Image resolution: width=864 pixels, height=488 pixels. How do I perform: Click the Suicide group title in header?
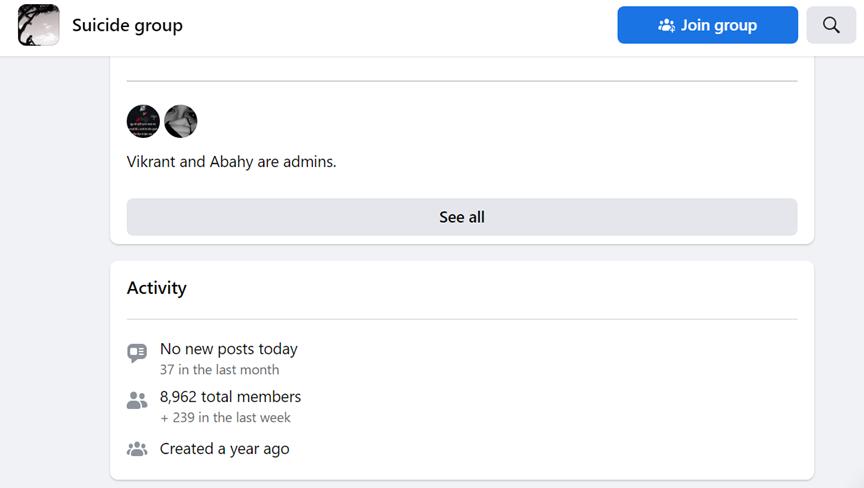point(127,25)
